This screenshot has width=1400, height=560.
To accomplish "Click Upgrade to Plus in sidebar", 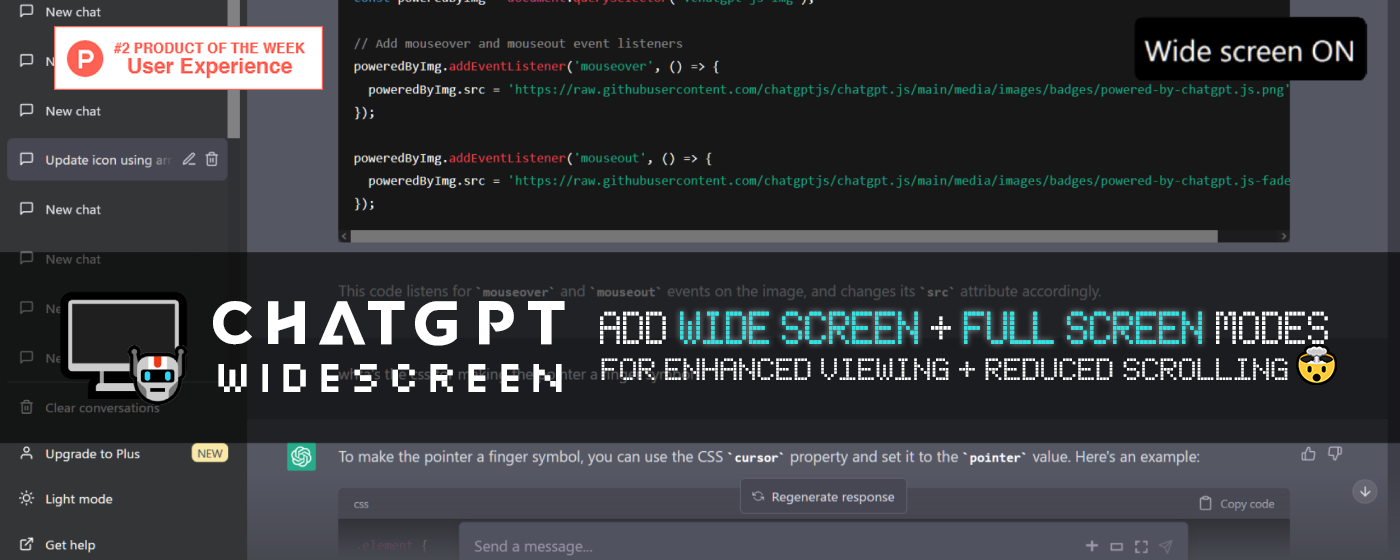I will (x=92, y=454).
